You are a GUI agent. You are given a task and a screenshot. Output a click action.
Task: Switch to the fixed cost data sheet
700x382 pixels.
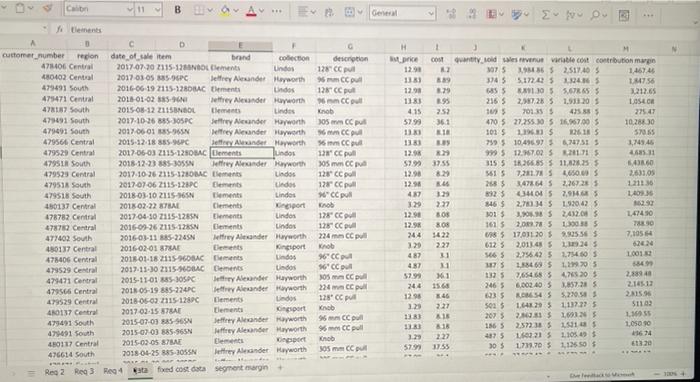[x=181, y=369]
